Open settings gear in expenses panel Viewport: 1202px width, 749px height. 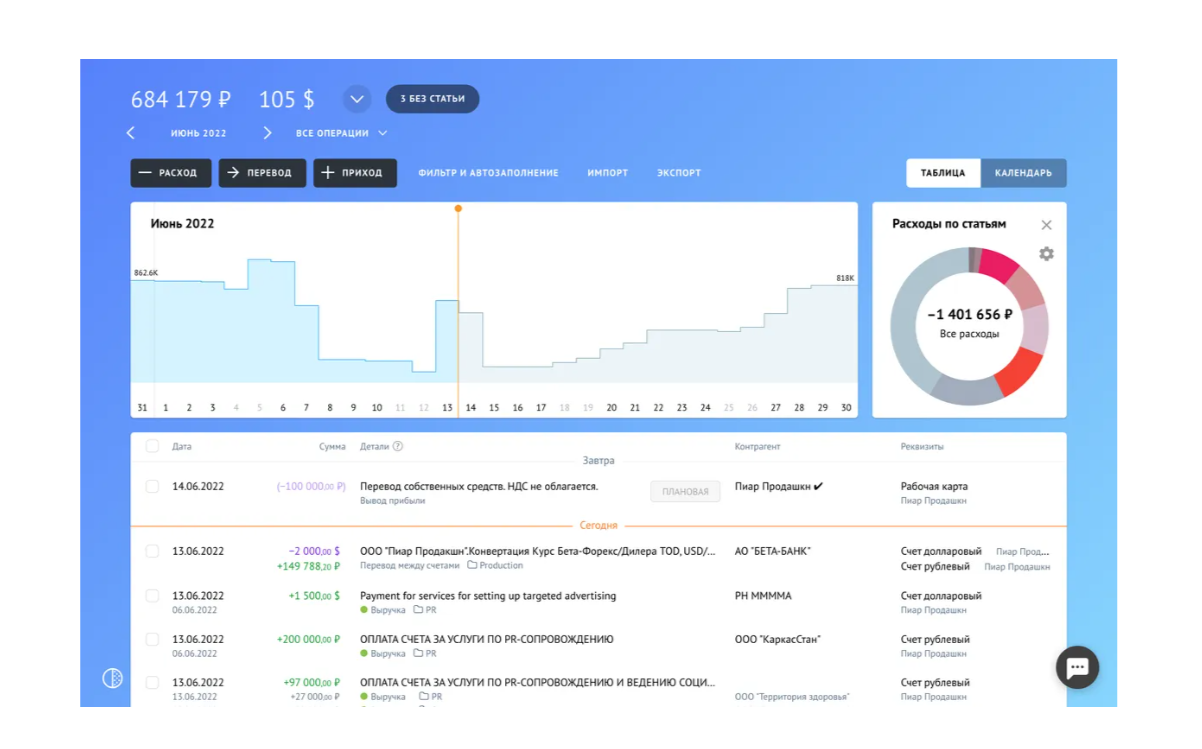coord(1046,254)
